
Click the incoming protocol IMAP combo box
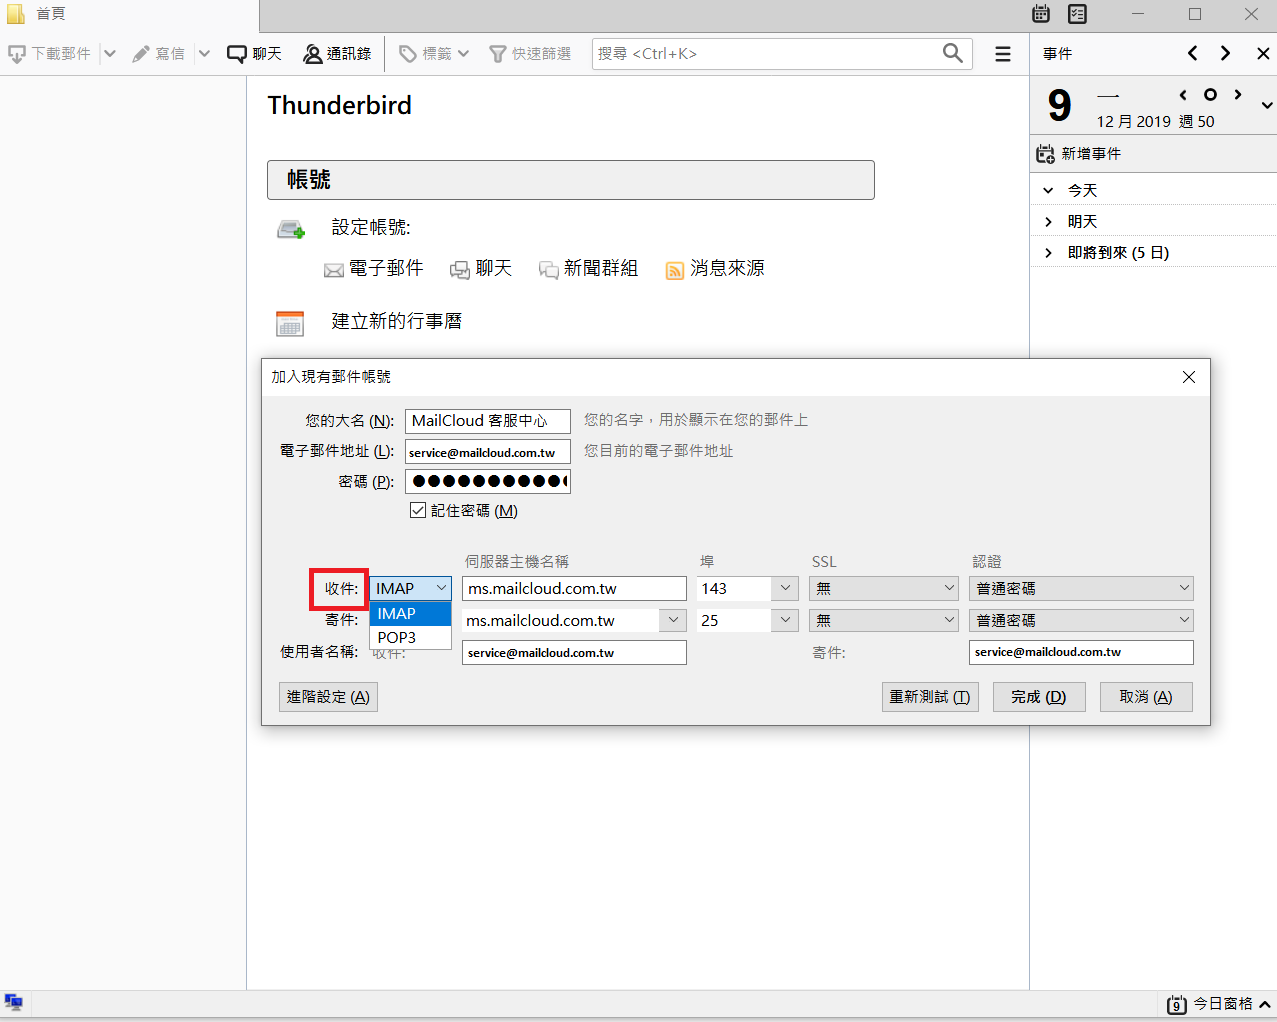tap(411, 589)
